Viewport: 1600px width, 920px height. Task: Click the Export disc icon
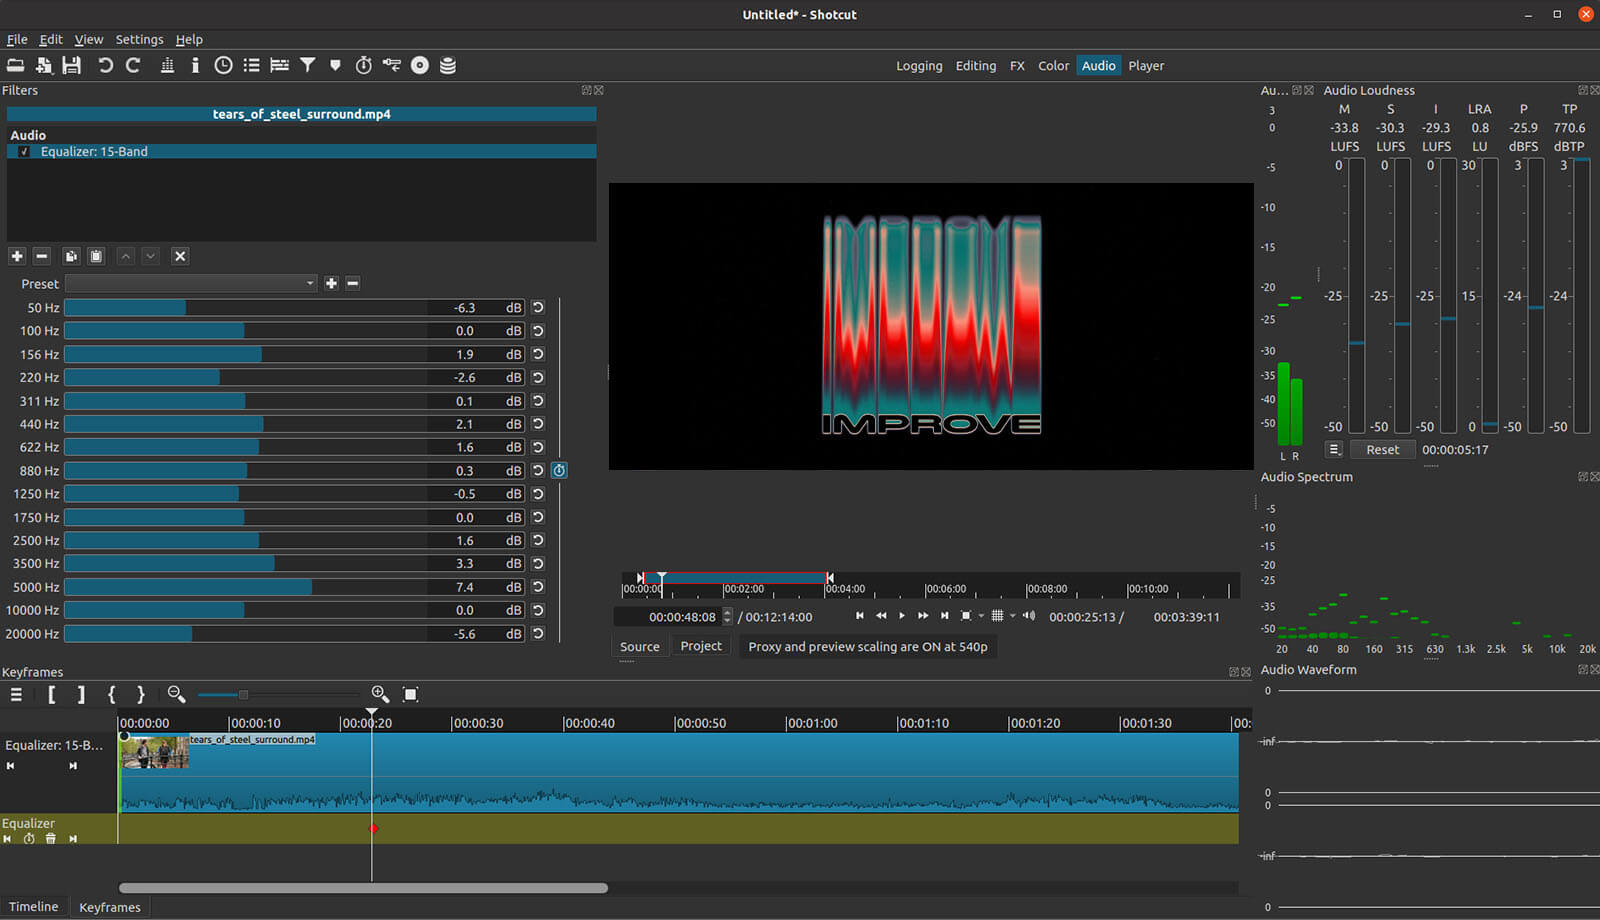(420, 65)
